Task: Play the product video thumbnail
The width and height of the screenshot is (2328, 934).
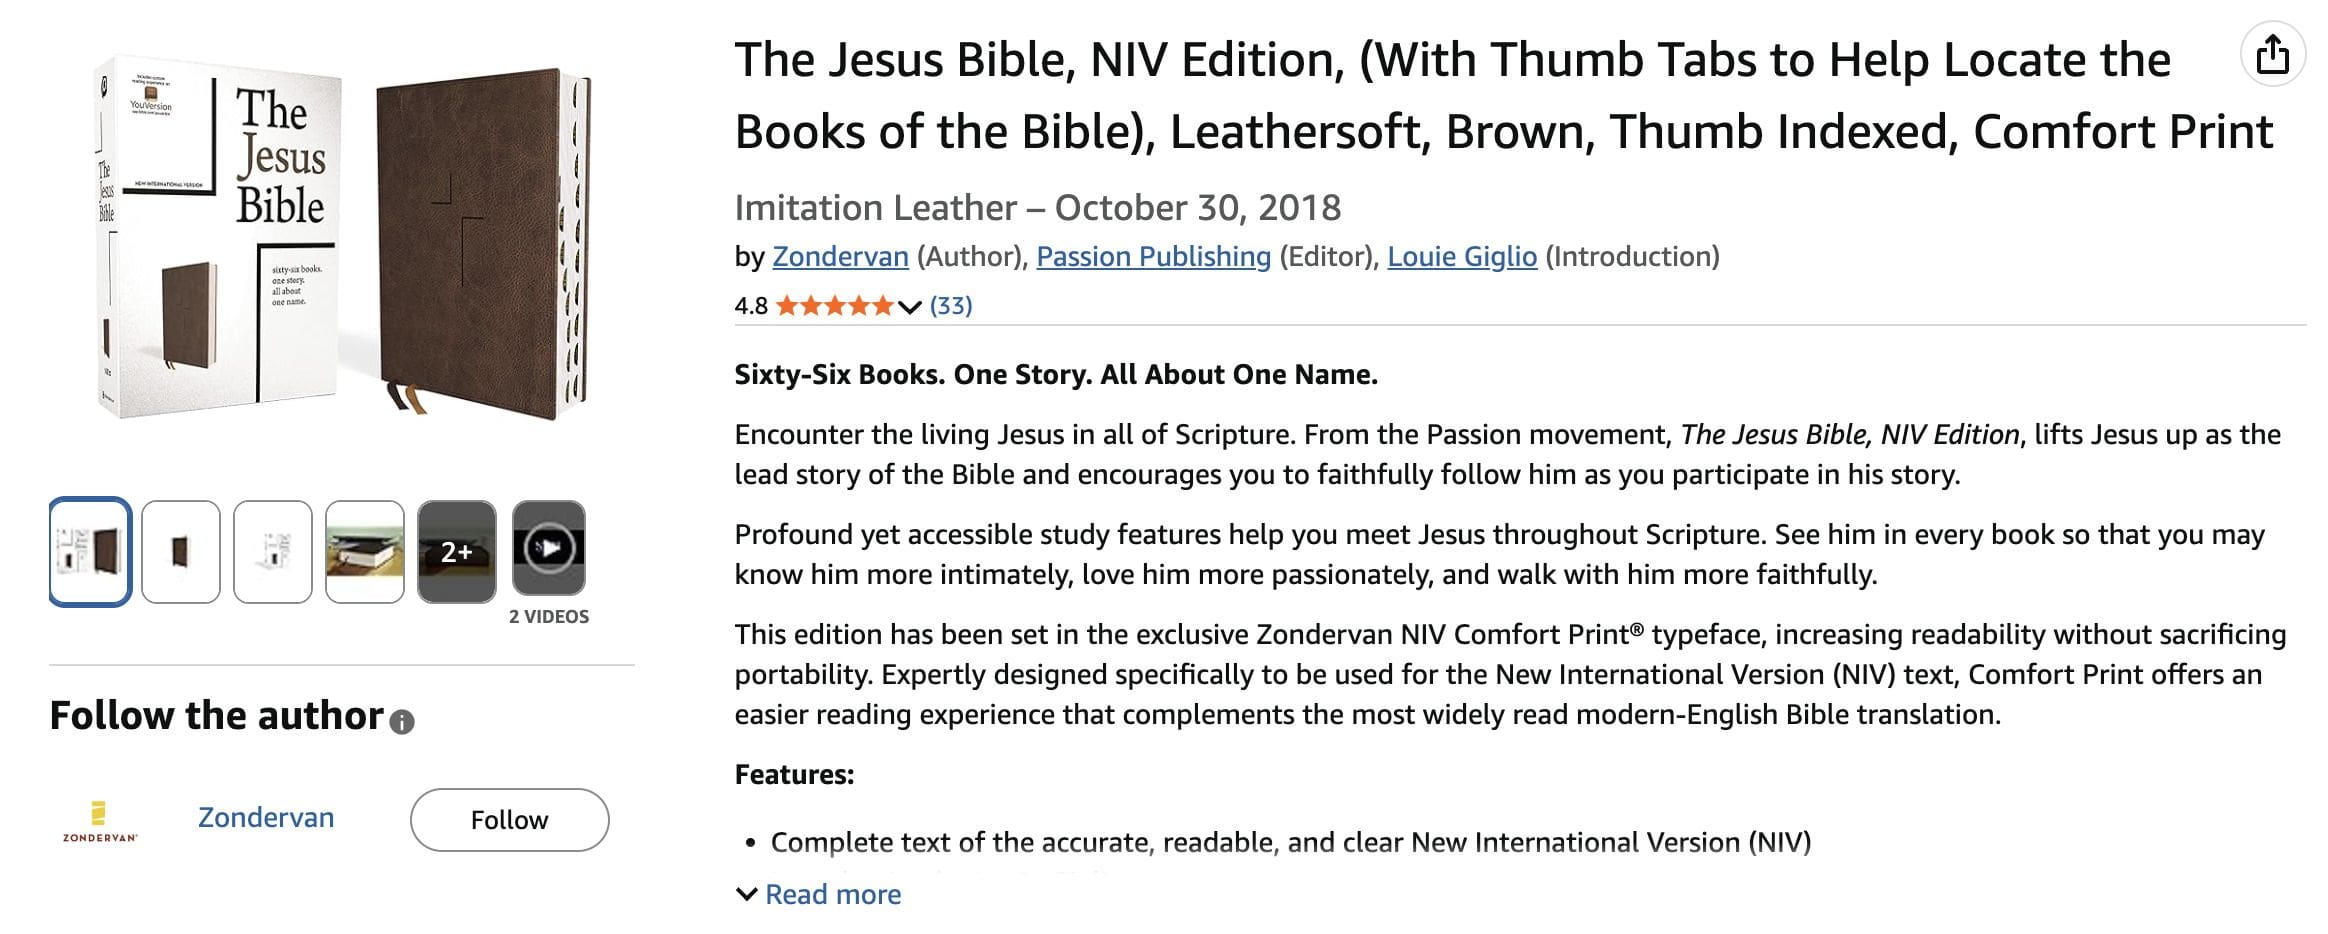Action: click(549, 548)
